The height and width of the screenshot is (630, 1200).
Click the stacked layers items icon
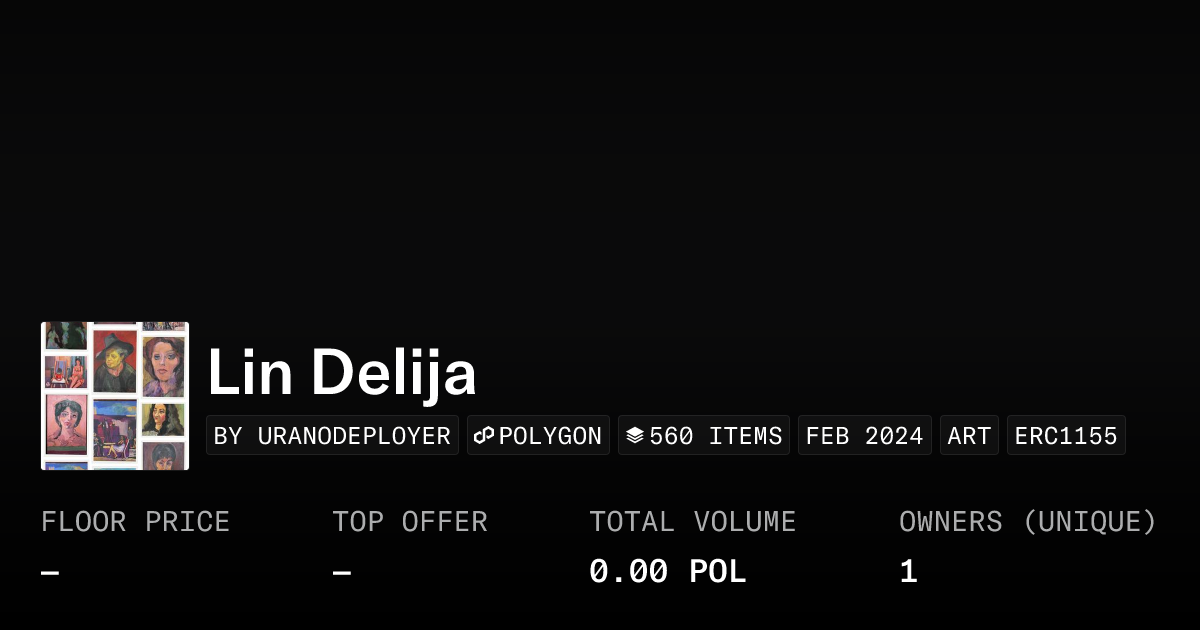click(635, 436)
